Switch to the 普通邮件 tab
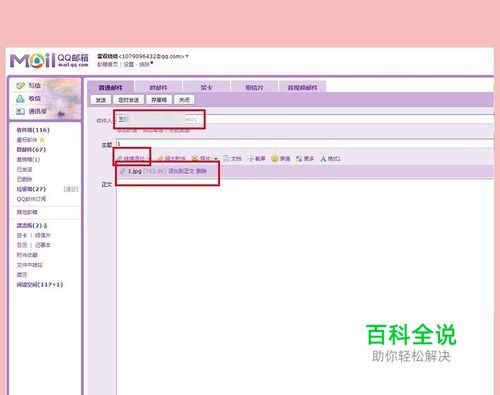This screenshot has height=395, width=500. point(111,87)
